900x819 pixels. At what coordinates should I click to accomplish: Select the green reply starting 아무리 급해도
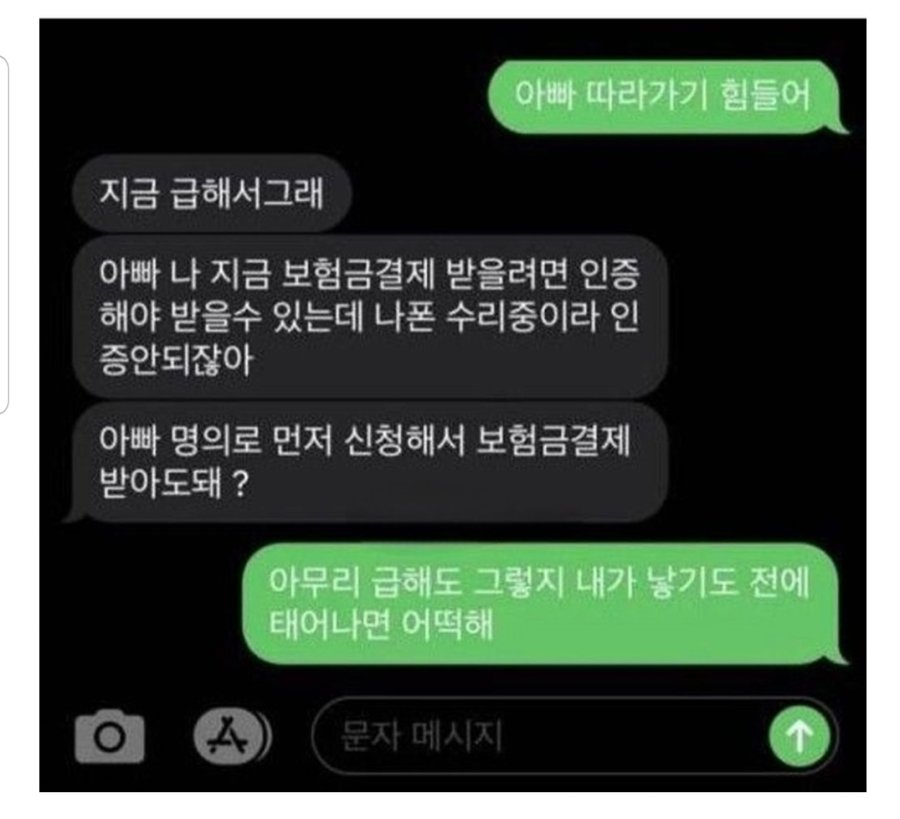pyautogui.click(x=543, y=604)
